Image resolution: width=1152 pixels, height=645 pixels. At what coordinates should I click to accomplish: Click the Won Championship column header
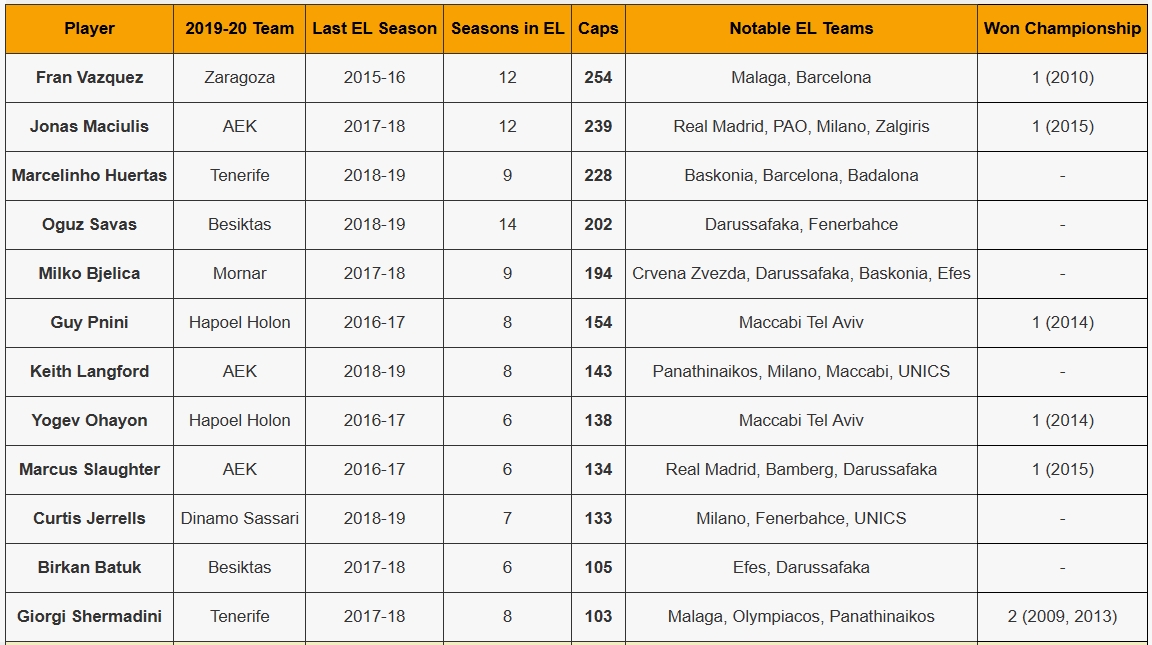pyautogui.click(x=1062, y=29)
